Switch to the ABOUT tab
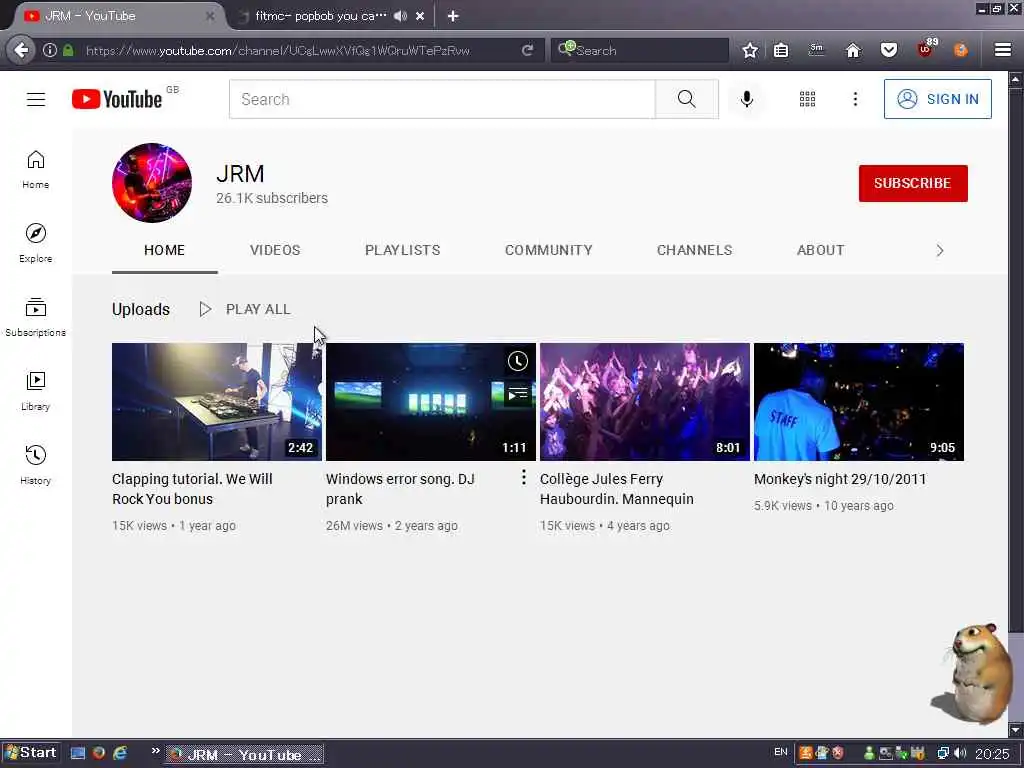This screenshot has width=1024, height=768. point(820,250)
